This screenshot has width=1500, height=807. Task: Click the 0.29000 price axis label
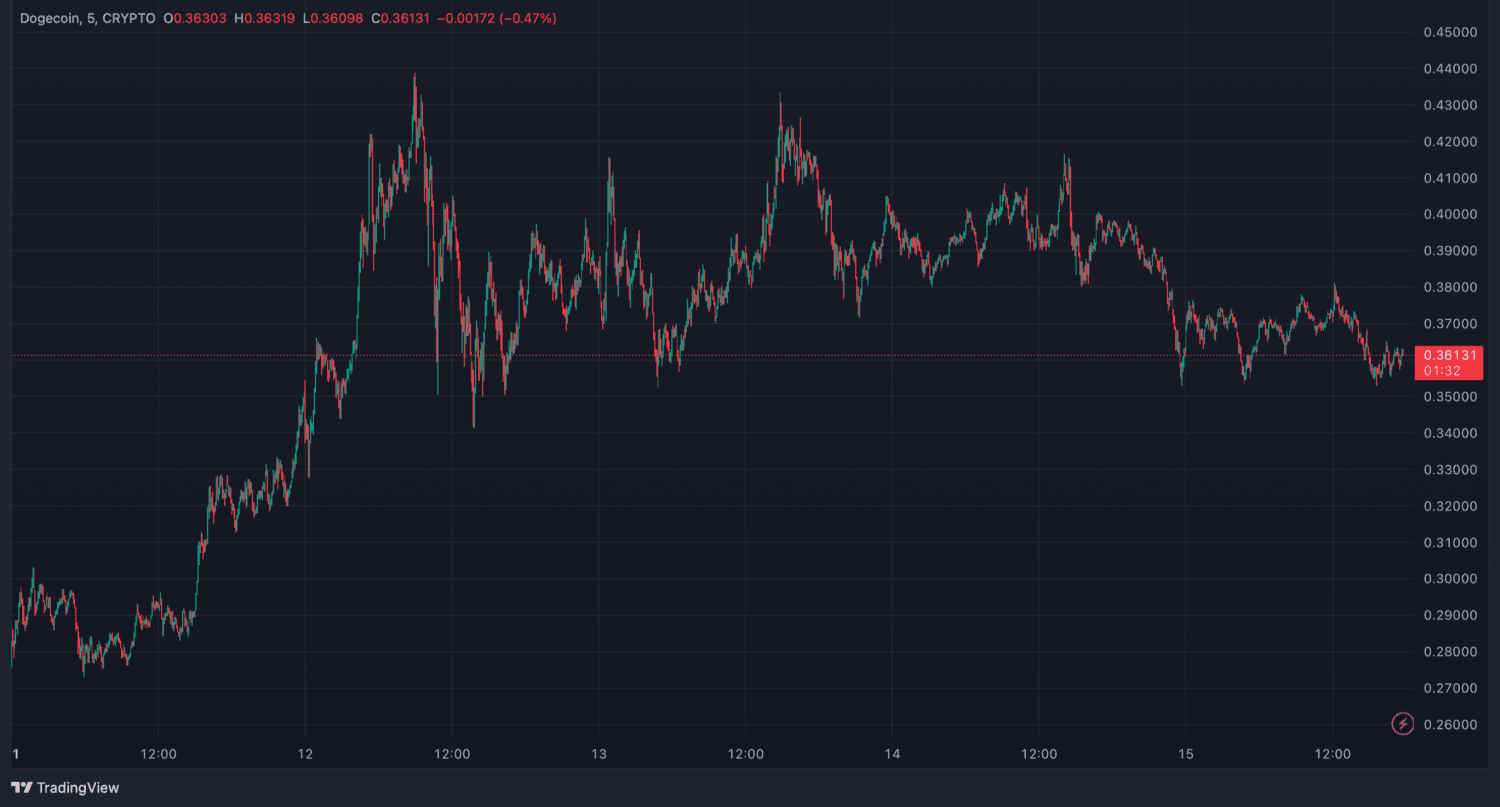click(1450, 615)
